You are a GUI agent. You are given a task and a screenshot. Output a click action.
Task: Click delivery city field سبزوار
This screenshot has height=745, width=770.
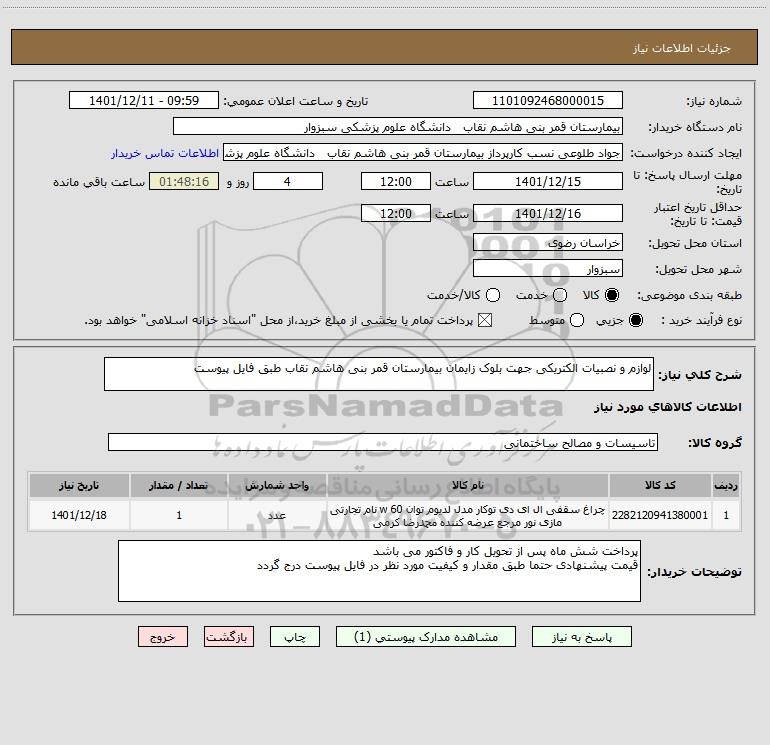pyautogui.click(x=548, y=268)
